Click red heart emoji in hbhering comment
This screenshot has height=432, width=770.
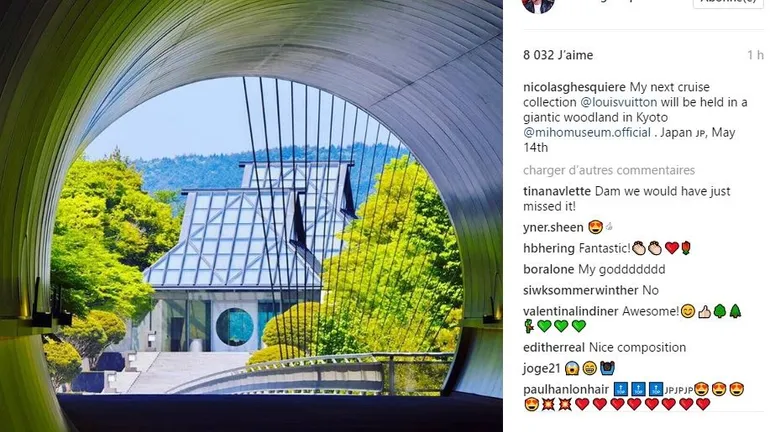click(x=672, y=248)
